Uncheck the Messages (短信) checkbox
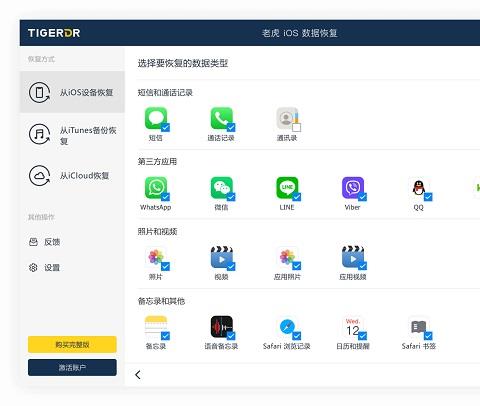The image size is (480, 406). pos(165,127)
